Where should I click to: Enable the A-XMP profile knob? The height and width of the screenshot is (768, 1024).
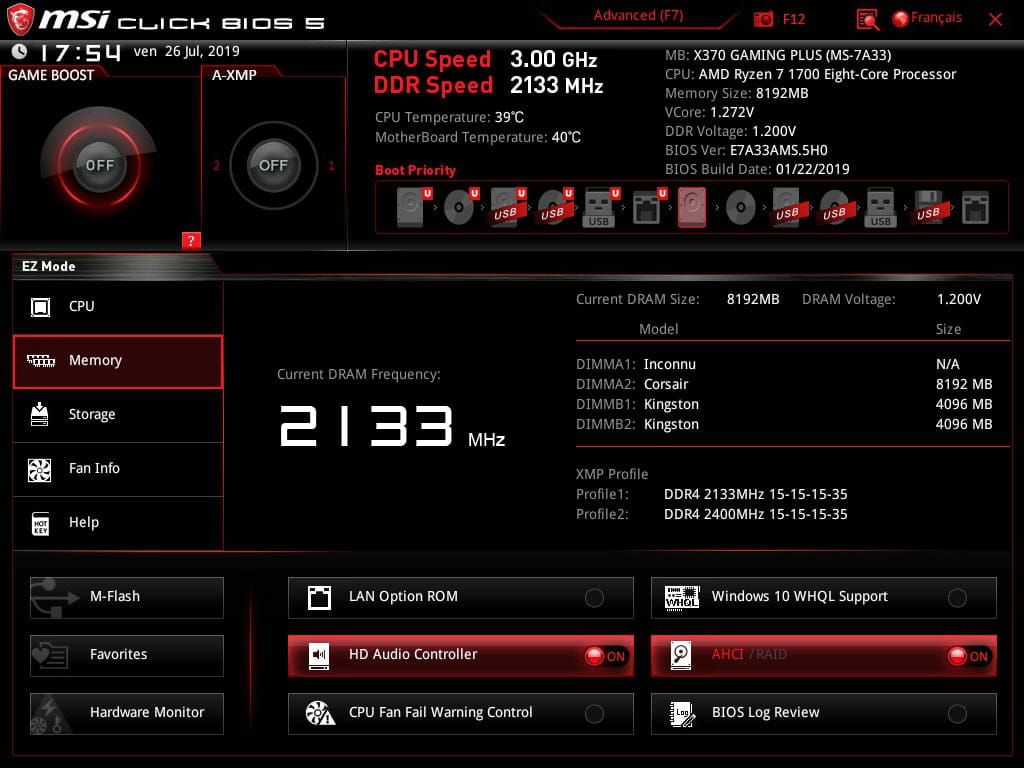(273, 165)
